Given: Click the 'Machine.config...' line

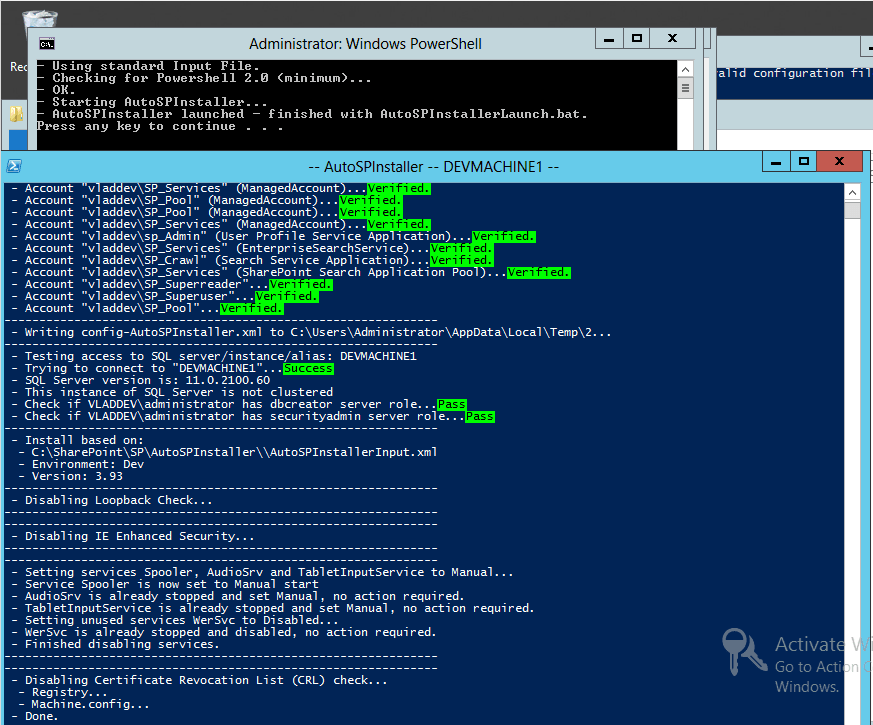Looking at the screenshot, I should click(84, 704).
